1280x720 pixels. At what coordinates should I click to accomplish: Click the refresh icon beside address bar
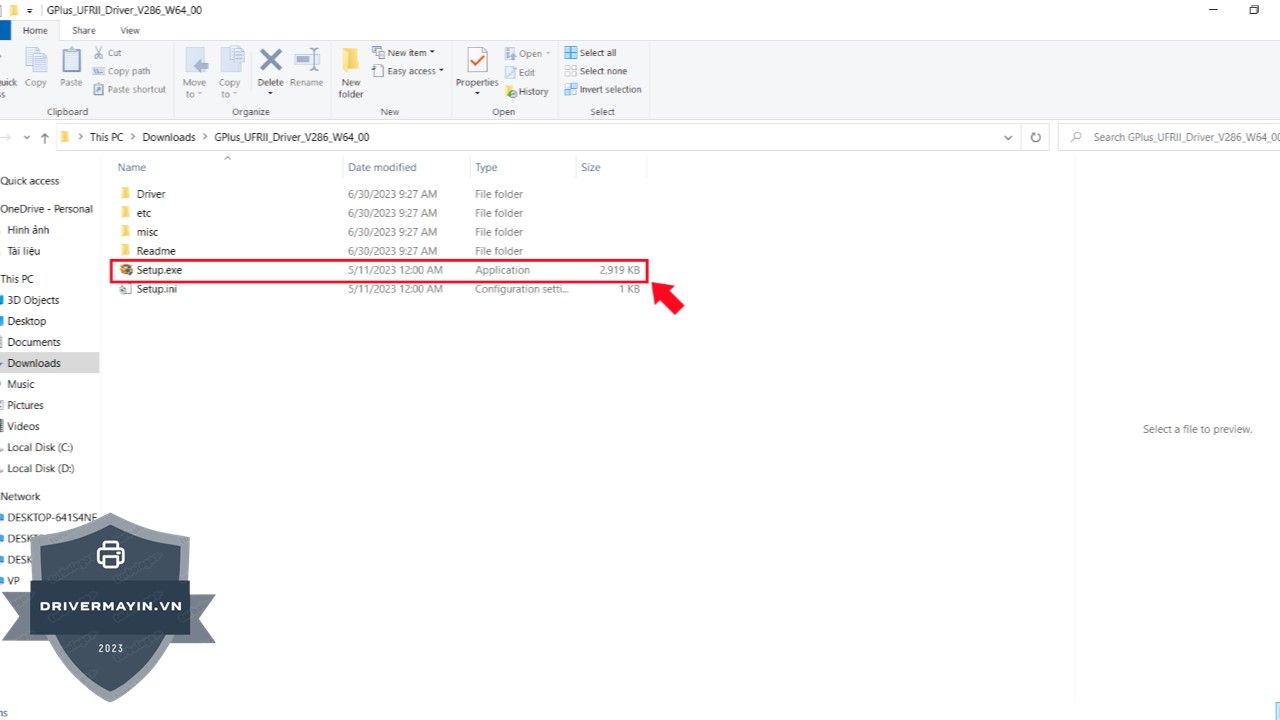1036,137
